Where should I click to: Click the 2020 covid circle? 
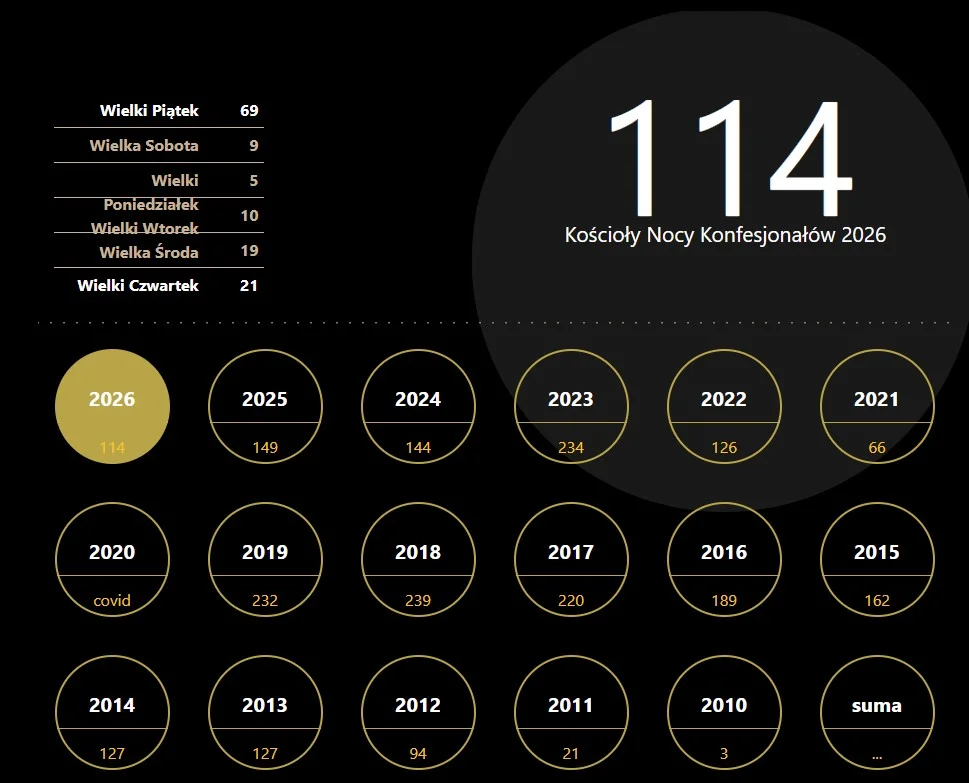(112, 559)
